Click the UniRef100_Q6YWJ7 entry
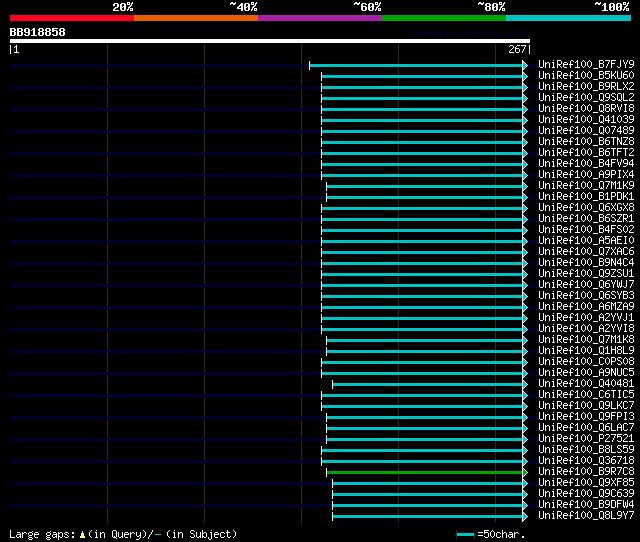Viewport: 640px width, 542px height. 586,284
